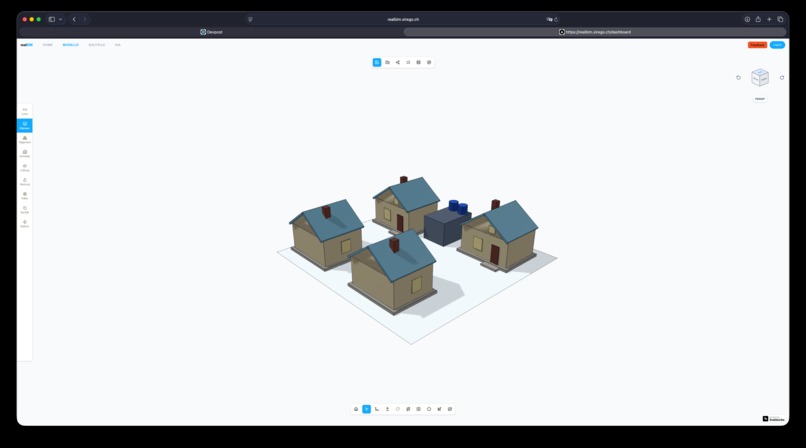806x448 pixels.
Task: Select the highlighted Ebenen sidebar item
Action: point(25,125)
